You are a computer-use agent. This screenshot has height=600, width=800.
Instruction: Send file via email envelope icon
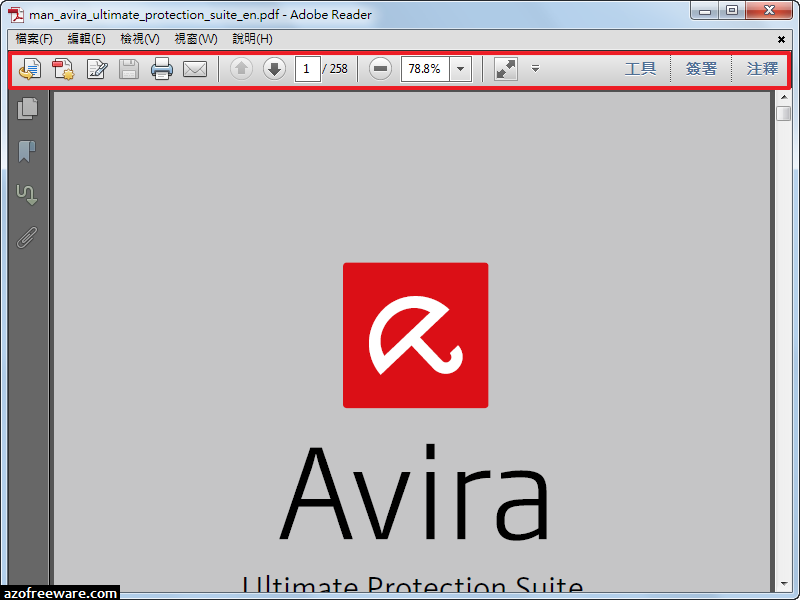tap(195, 69)
